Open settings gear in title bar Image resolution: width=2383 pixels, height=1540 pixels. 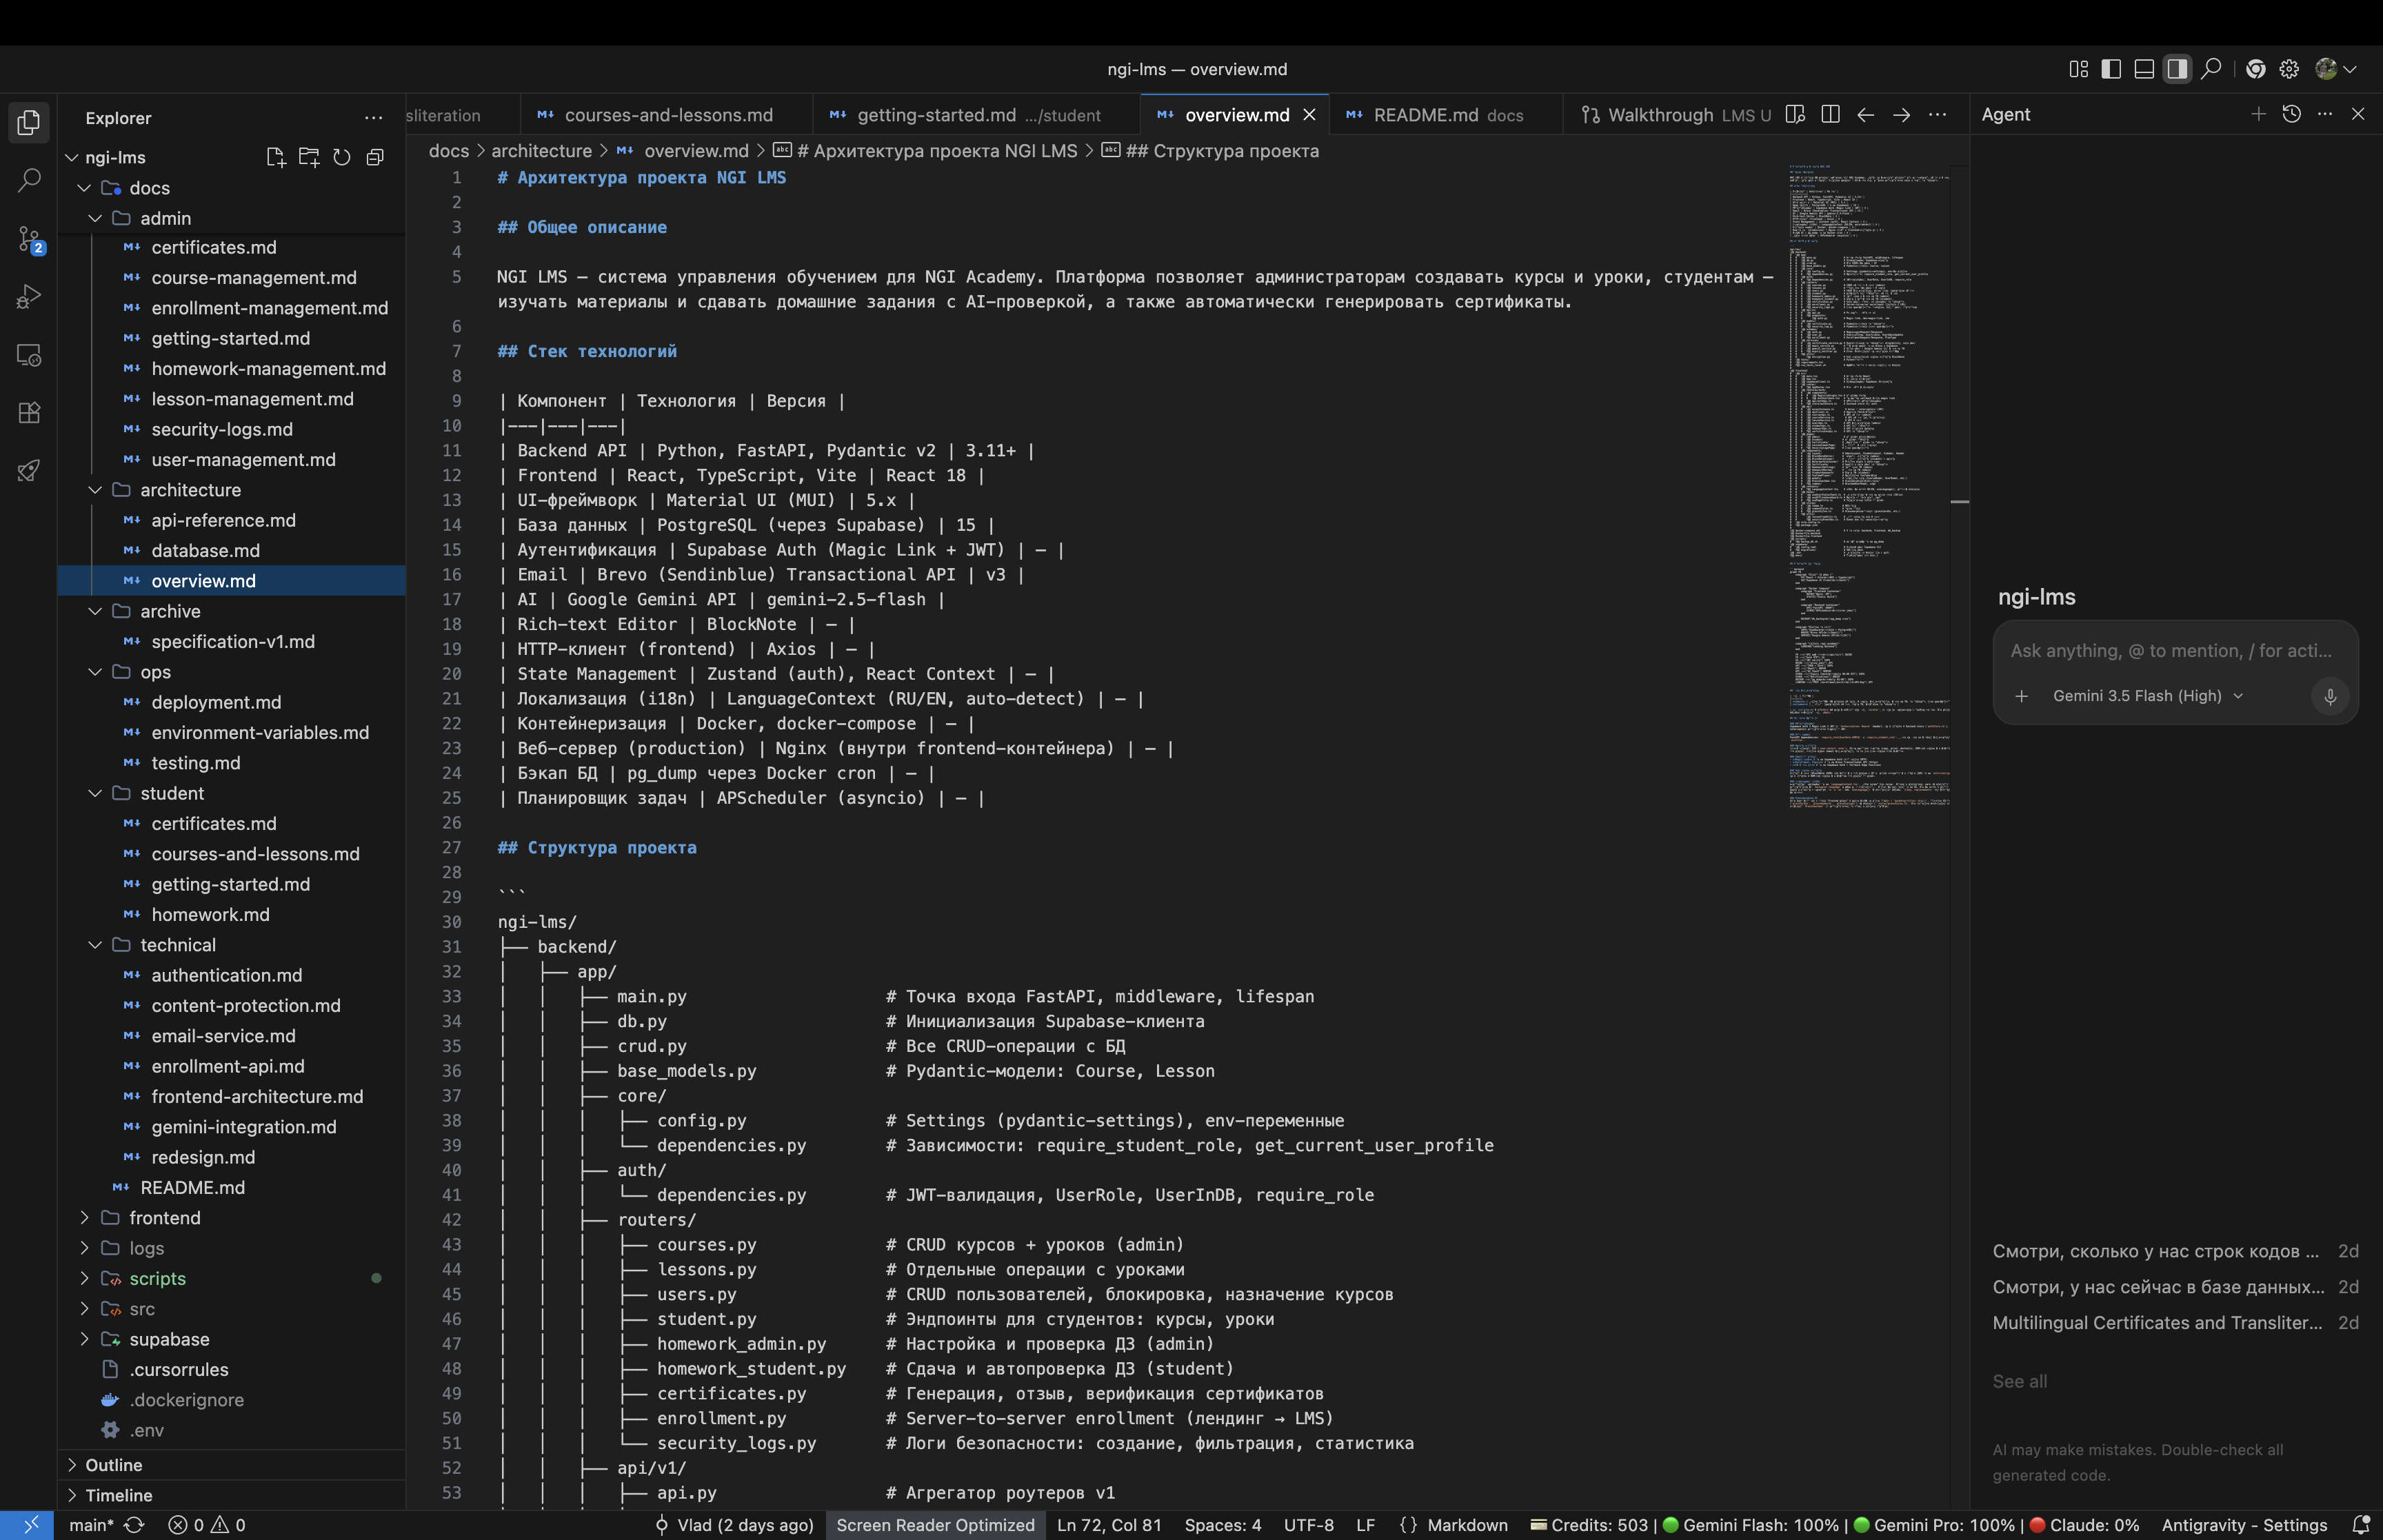pyautogui.click(x=2289, y=69)
